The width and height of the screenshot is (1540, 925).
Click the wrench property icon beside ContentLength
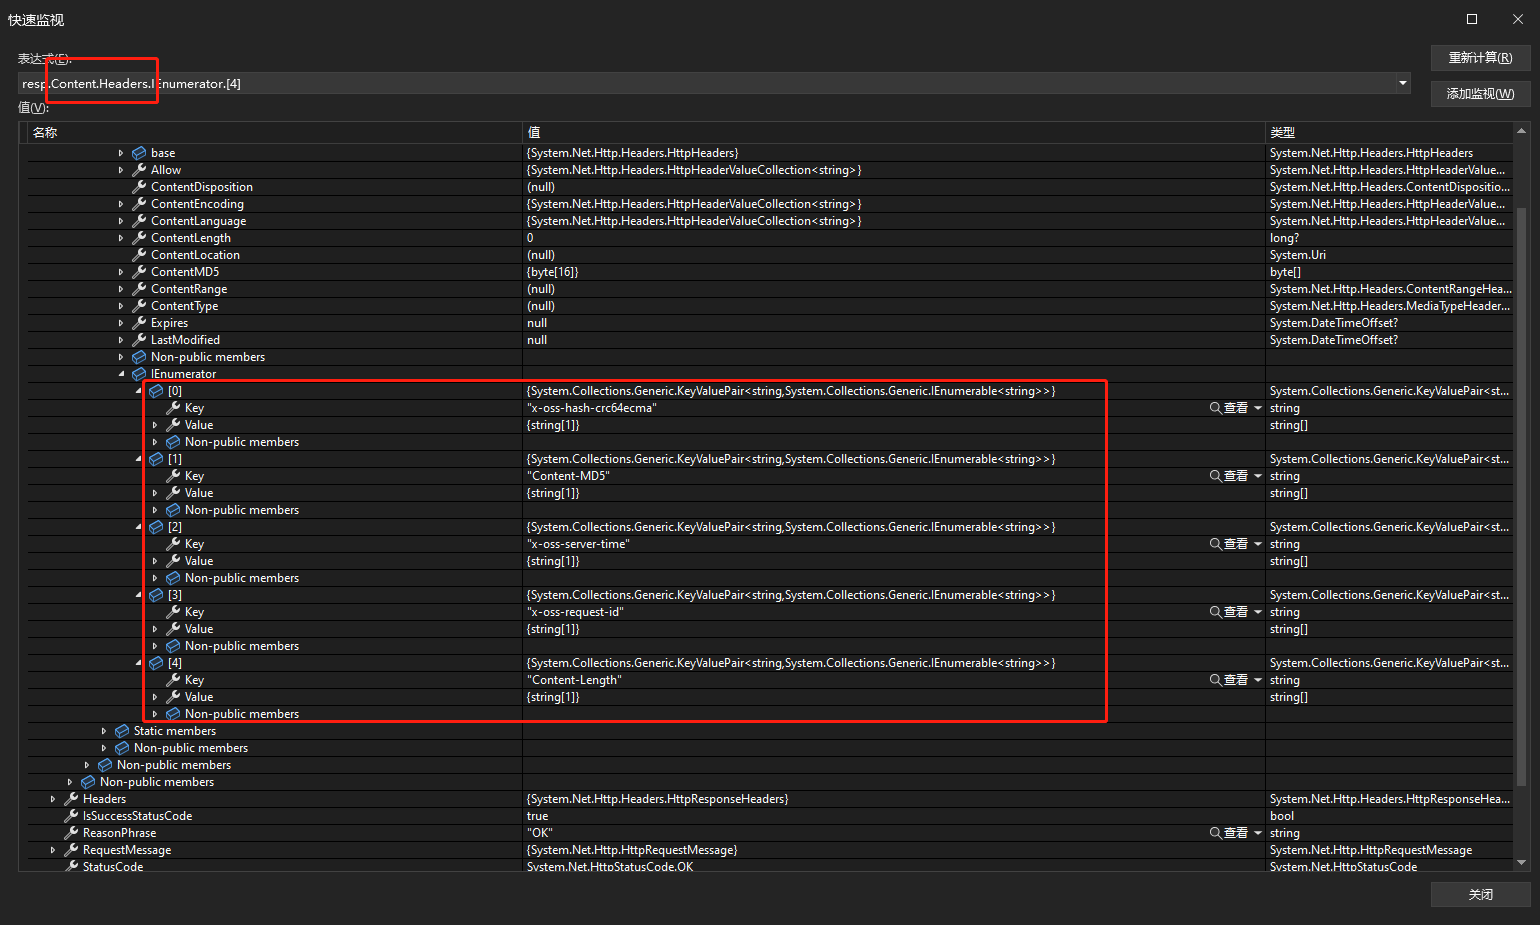(139, 237)
